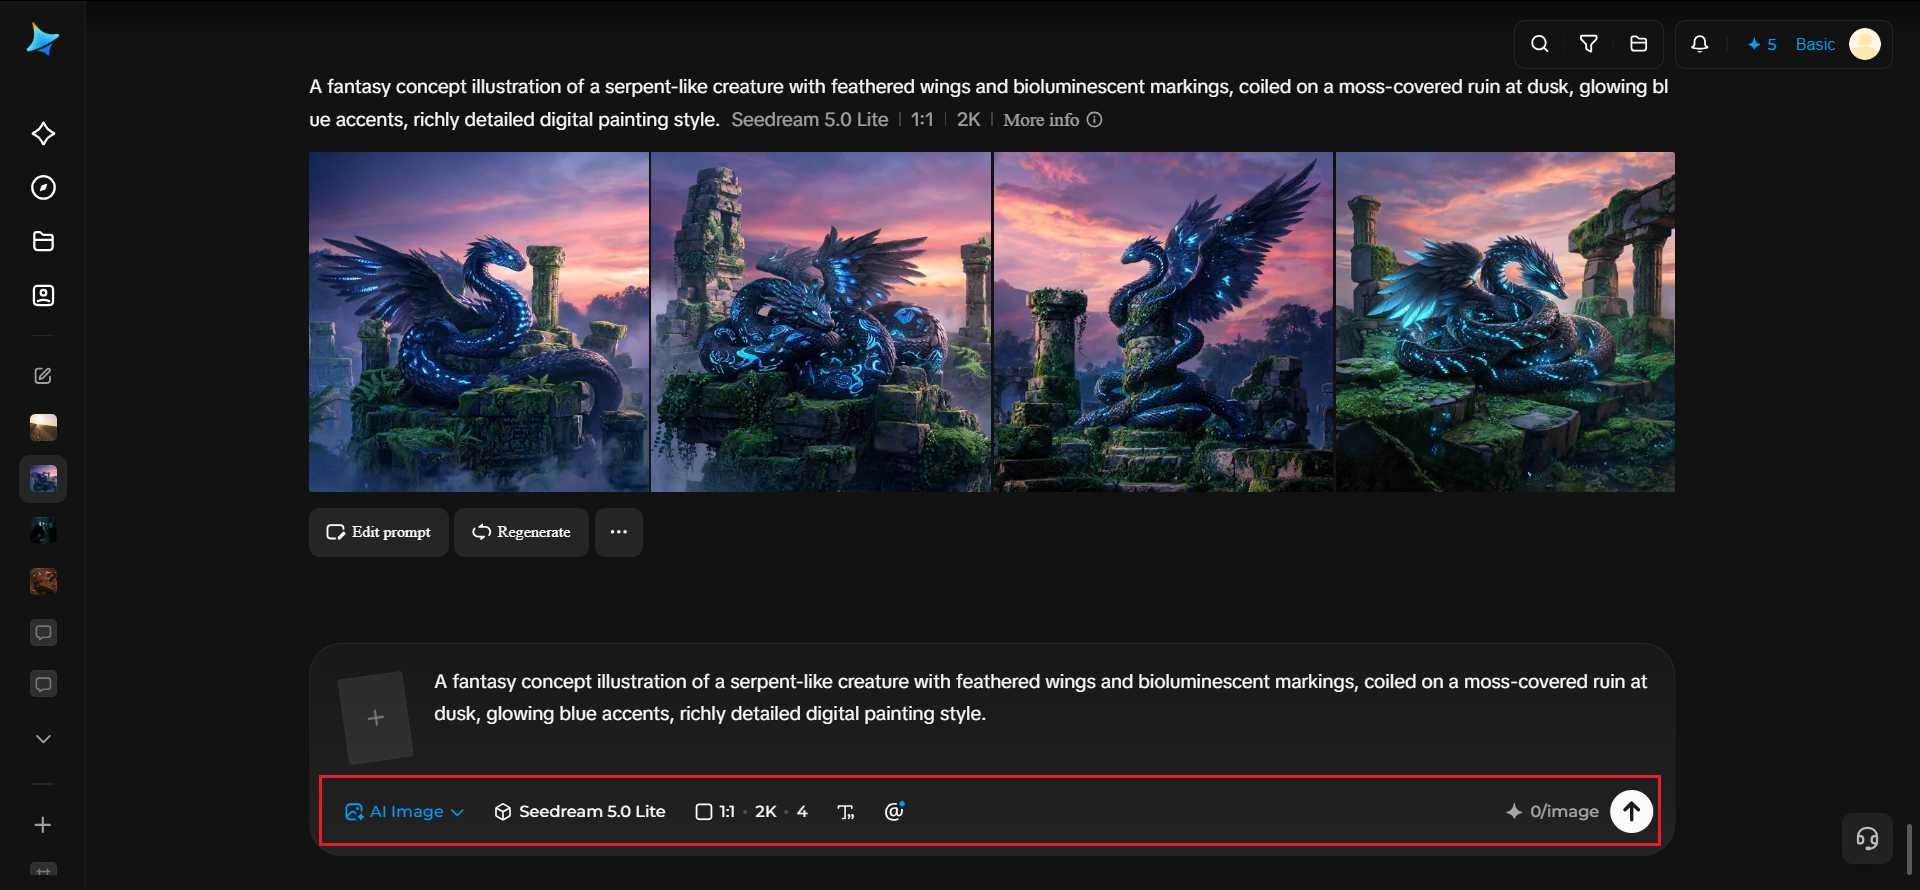Expand the AI Image mode dropdown

pyautogui.click(x=404, y=812)
